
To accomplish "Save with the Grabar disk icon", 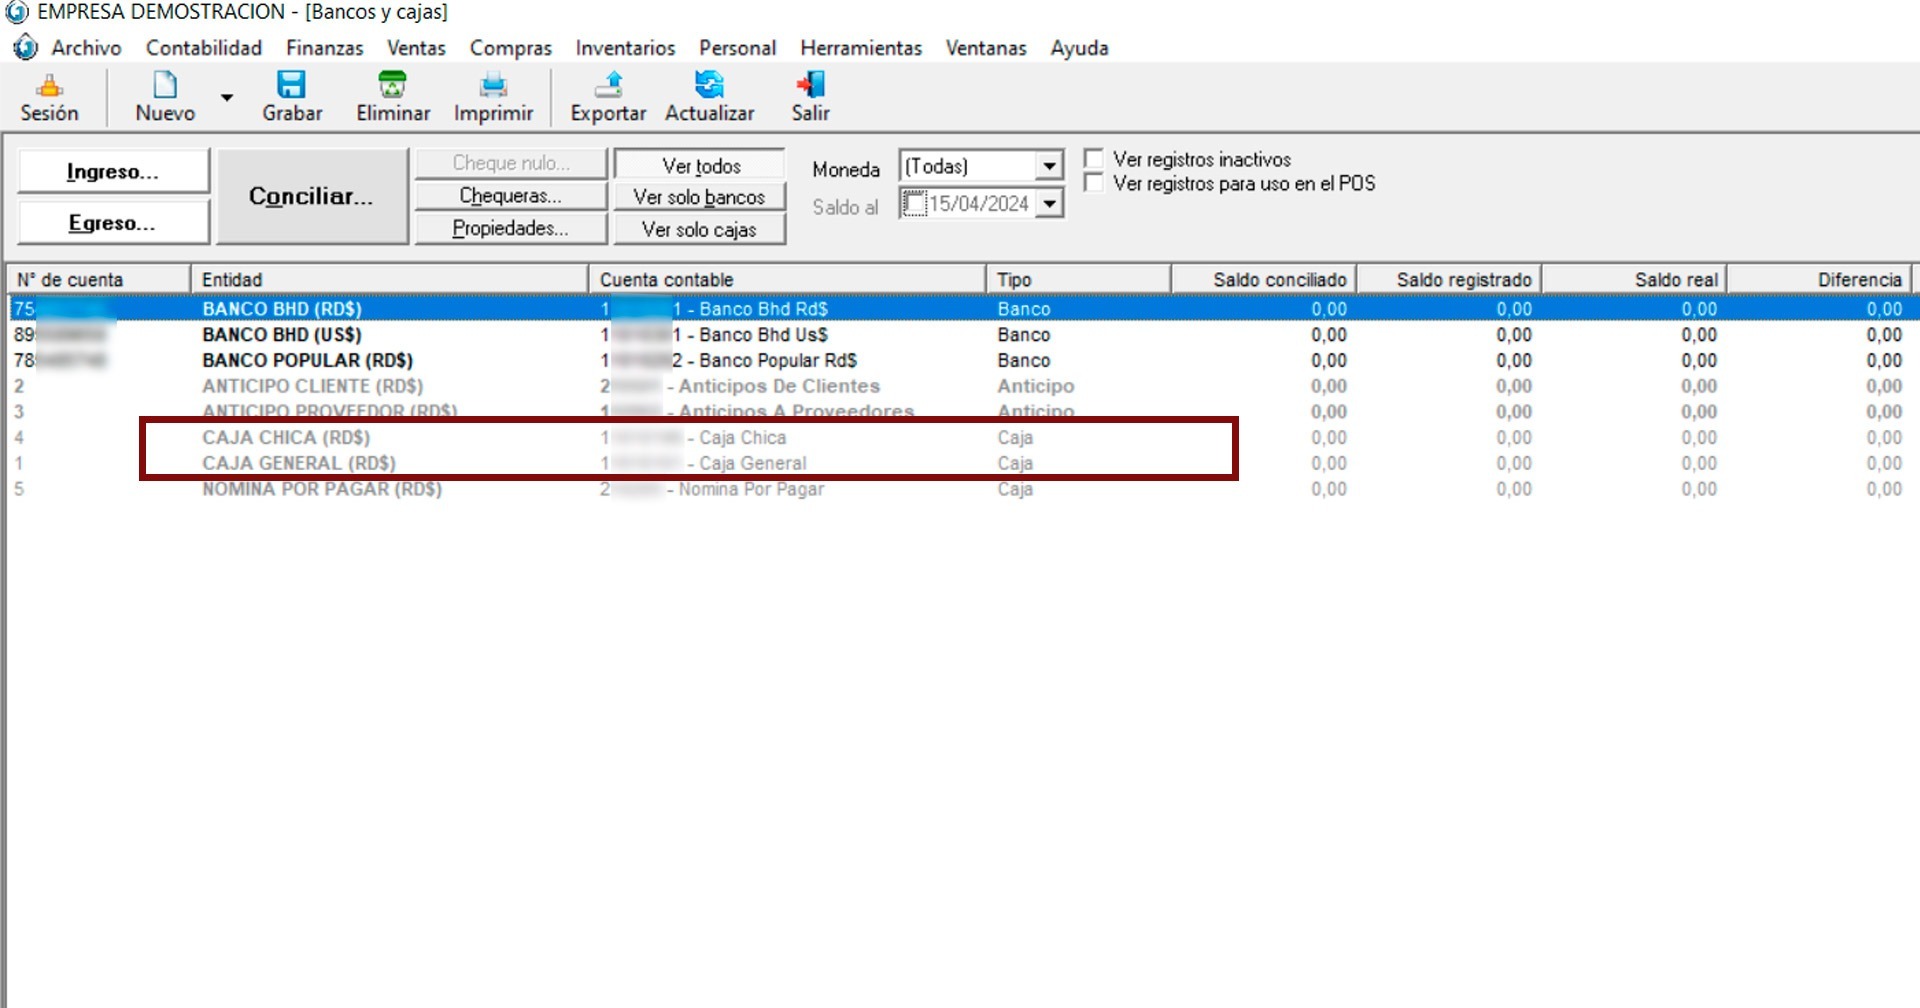I will coord(291,86).
